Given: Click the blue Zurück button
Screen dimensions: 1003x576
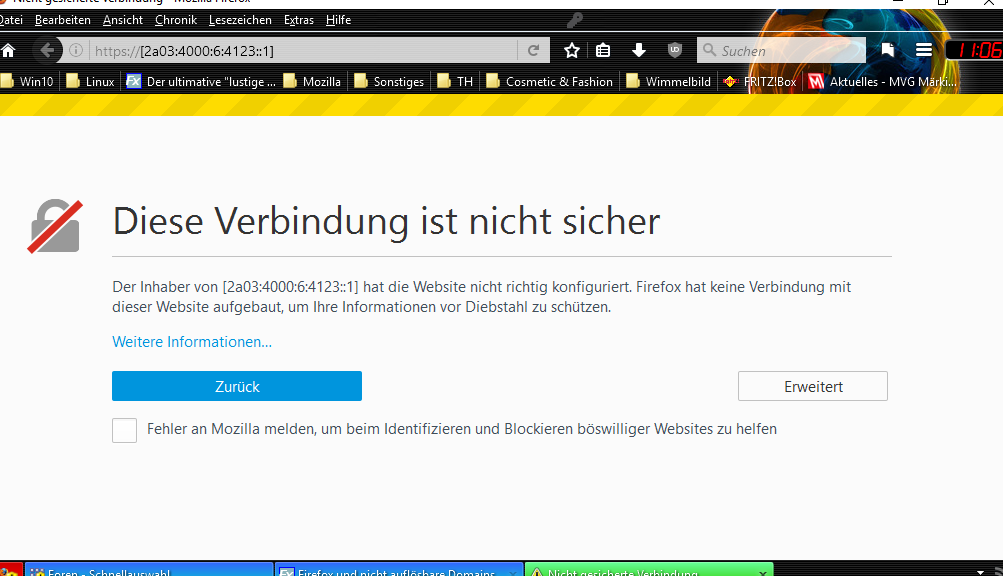Looking at the screenshot, I should (237, 386).
